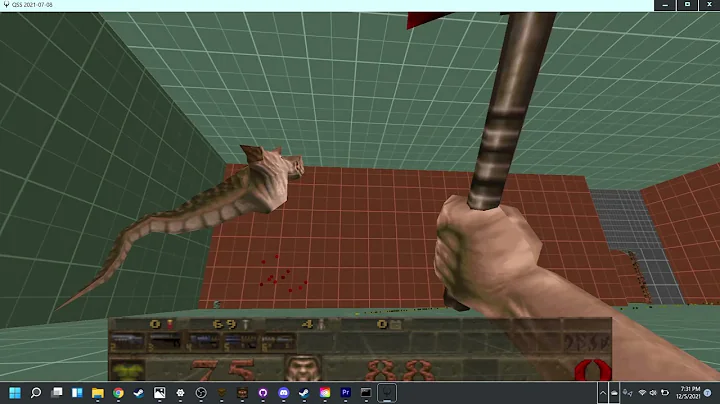Click the rockets ammo count 4

tap(307, 324)
